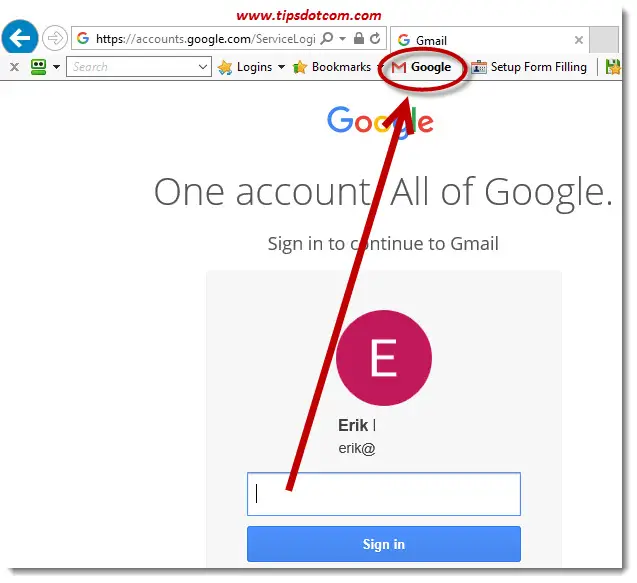Open the Setup Form Filling item

529,67
